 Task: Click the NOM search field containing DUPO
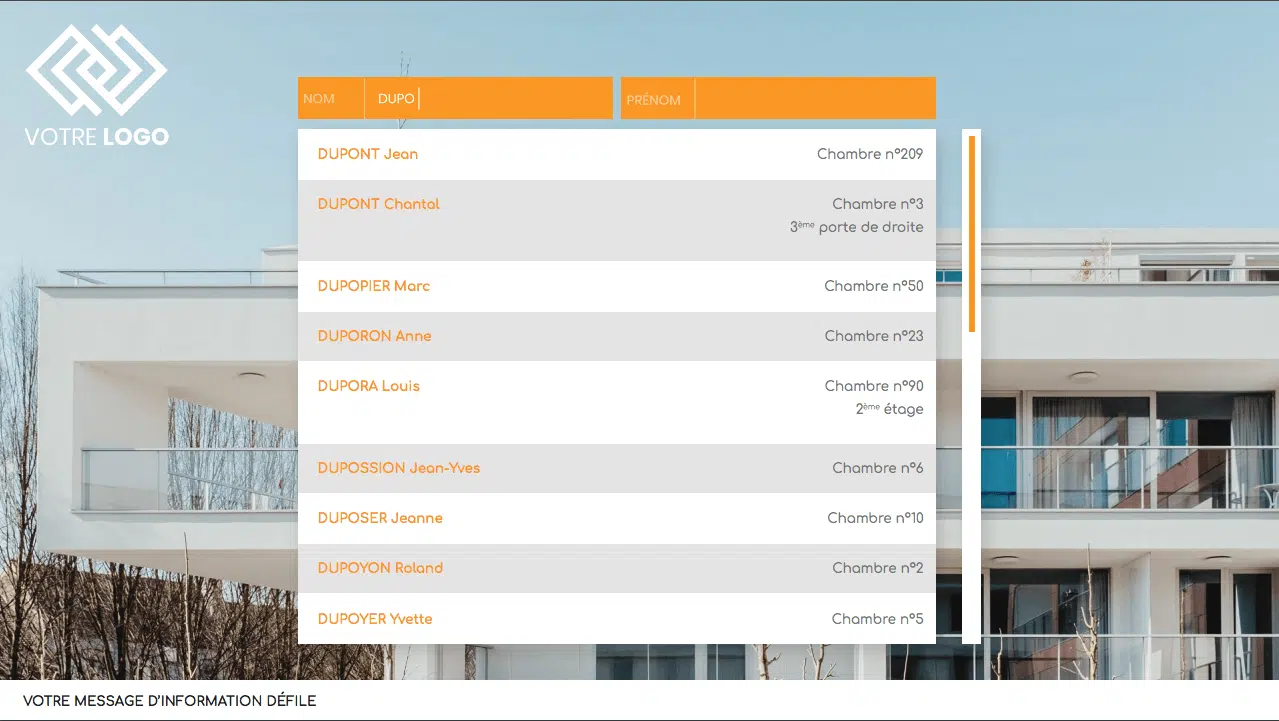click(487, 99)
